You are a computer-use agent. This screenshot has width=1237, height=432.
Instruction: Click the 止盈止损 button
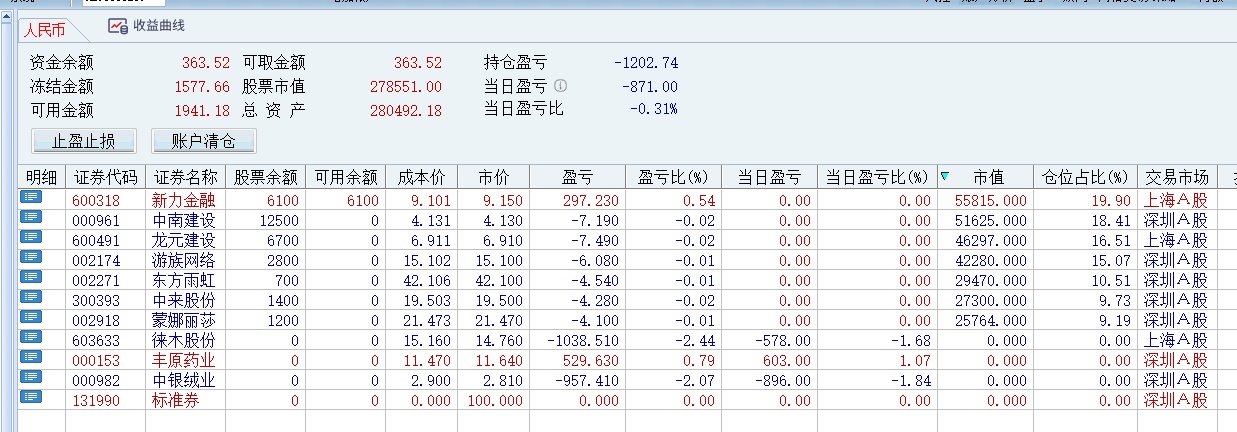[x=84, y=140]
